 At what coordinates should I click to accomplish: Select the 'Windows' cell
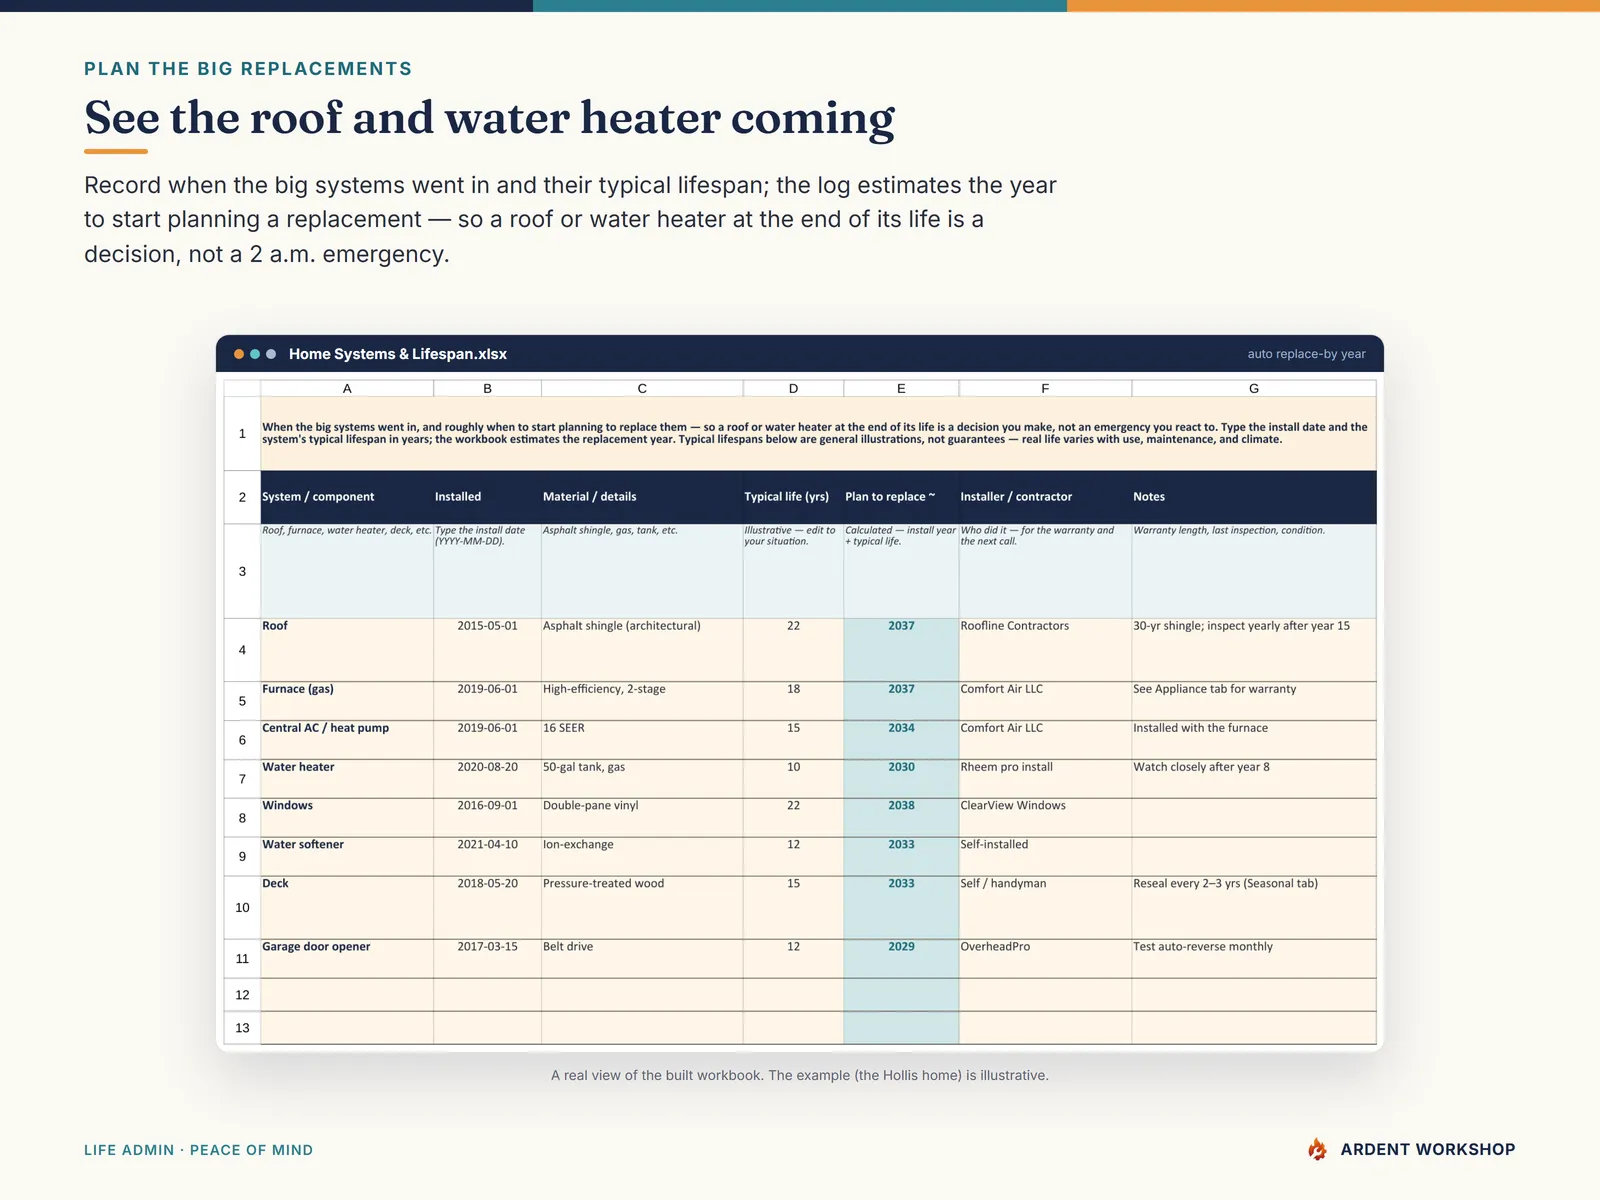[x=347, y=818]
